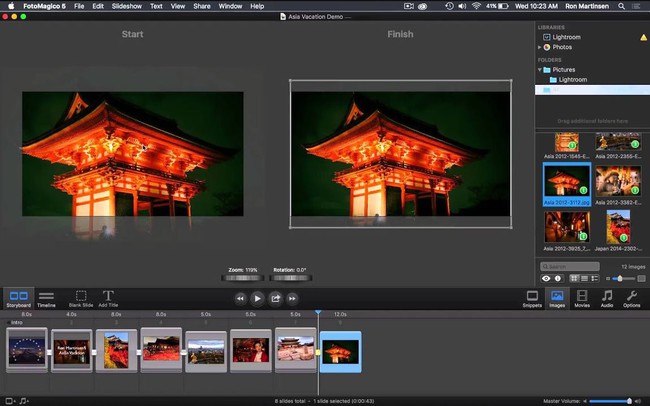Open the Help menu
Image resolution: width=650 pixels, height=406 pixels.
(257, 6)
